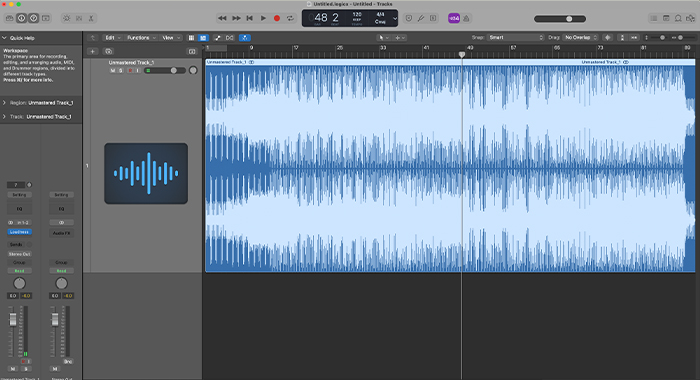The height and width of the screenshot is (380, 700).
Task: Toggle the Replace mode button
Action: (x=409, y=18)
